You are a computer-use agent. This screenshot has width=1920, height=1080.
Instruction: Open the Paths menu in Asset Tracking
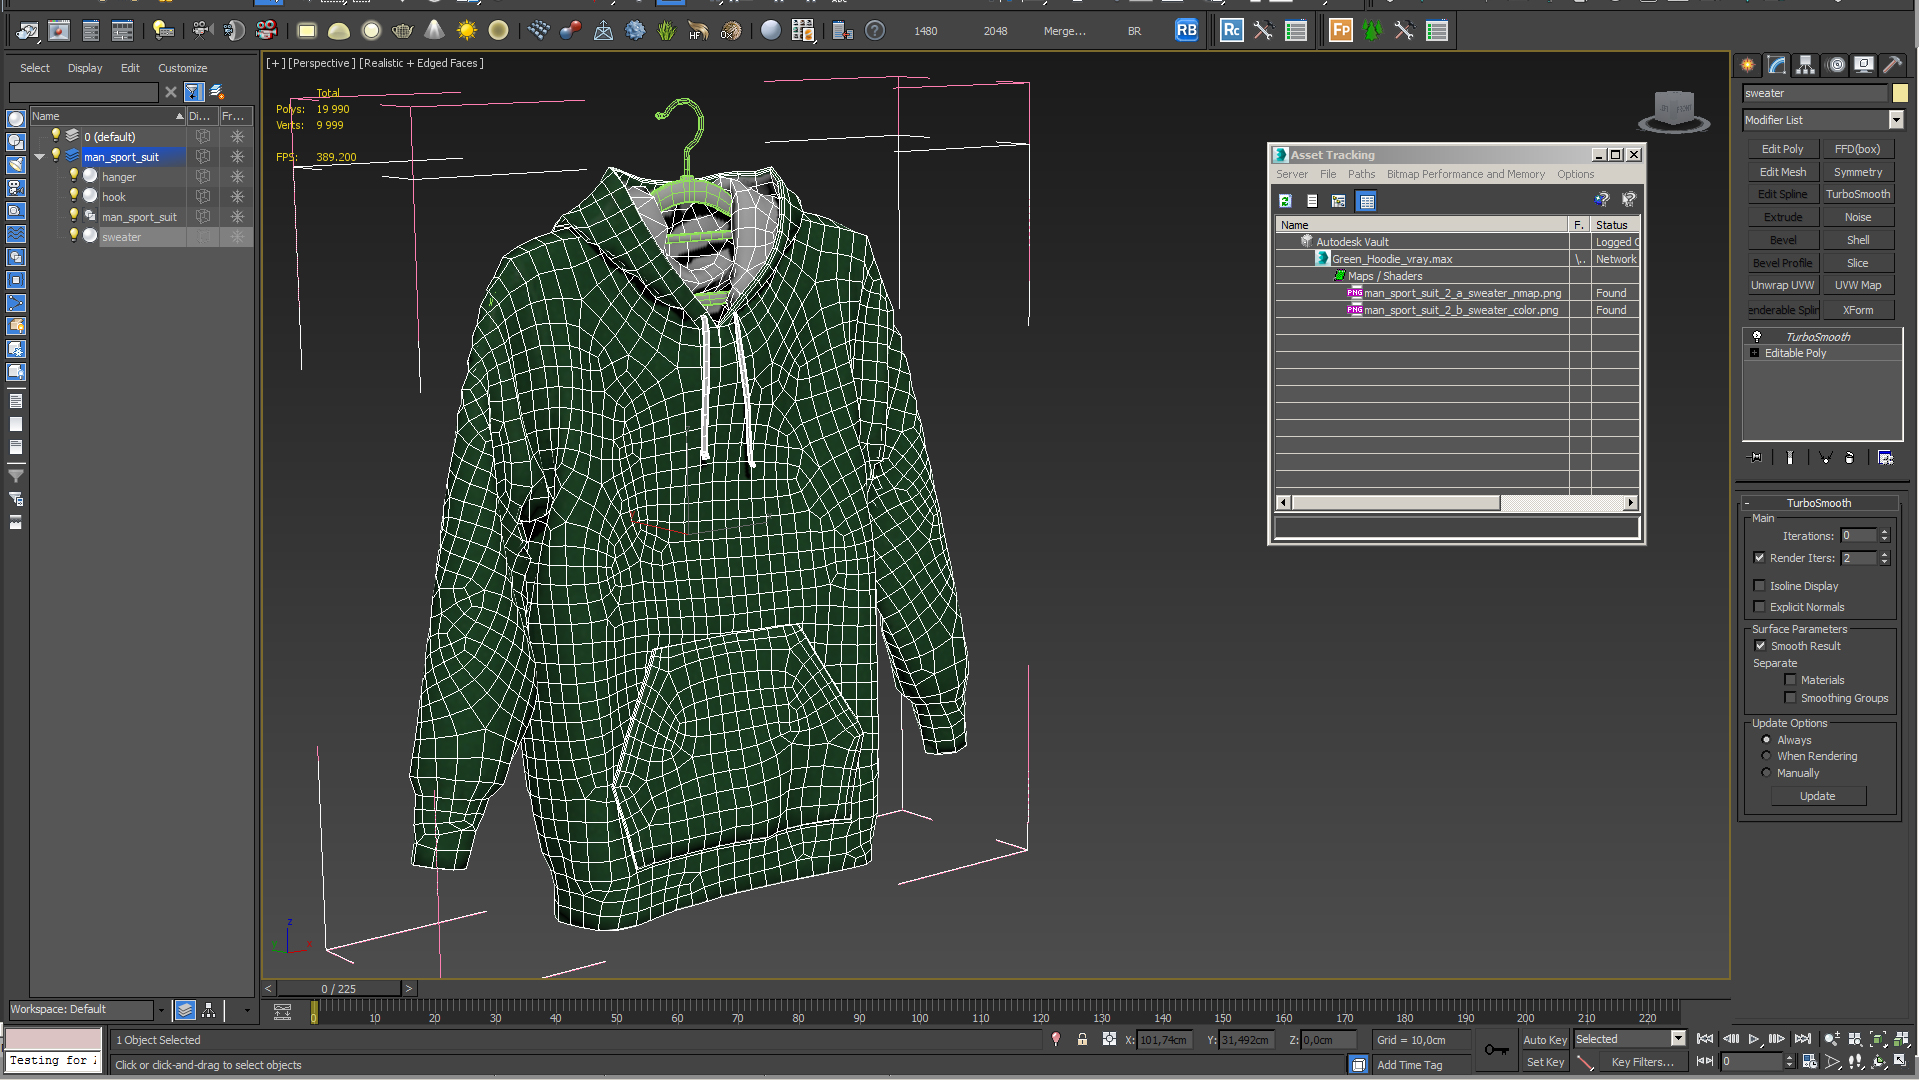coord(1360,174)
